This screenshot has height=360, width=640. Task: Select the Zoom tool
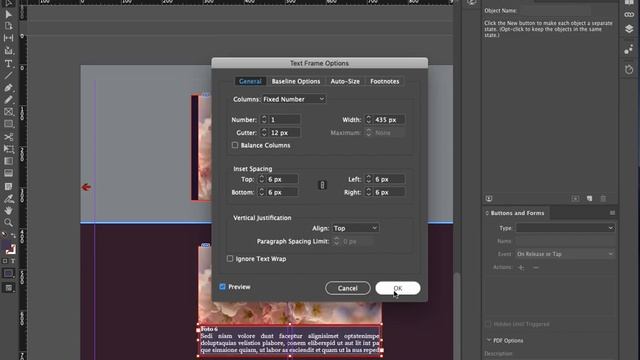[8, 223]
